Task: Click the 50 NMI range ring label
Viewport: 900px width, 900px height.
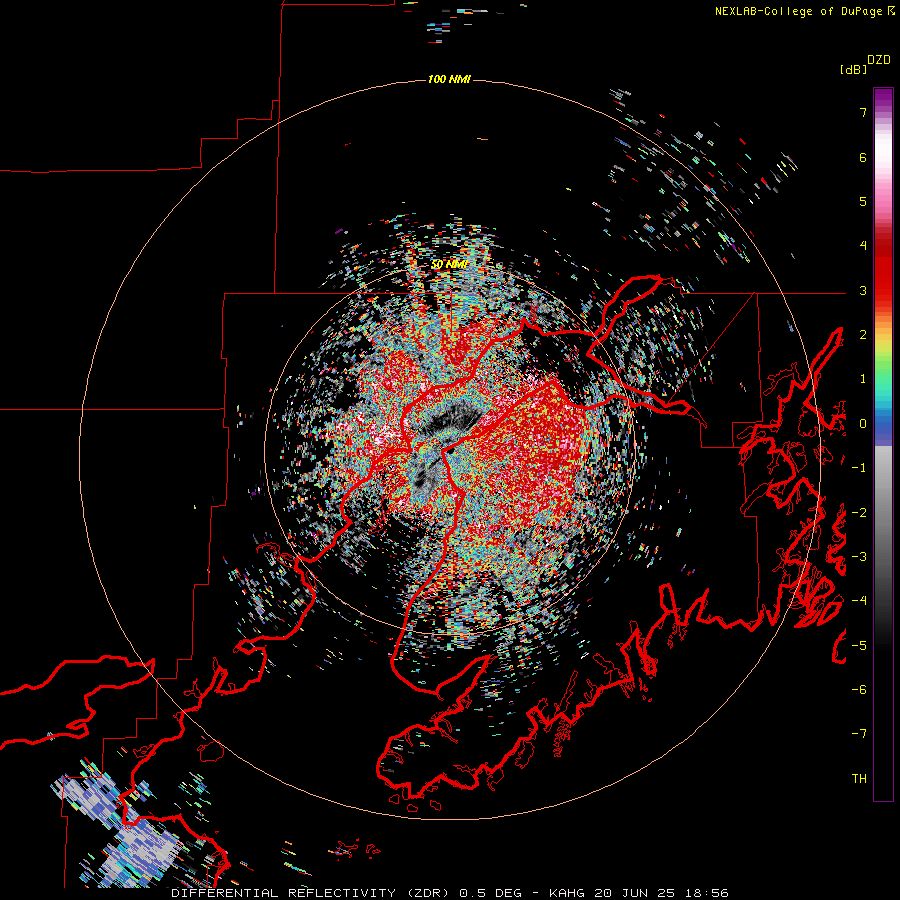Action: pos(449,265)
